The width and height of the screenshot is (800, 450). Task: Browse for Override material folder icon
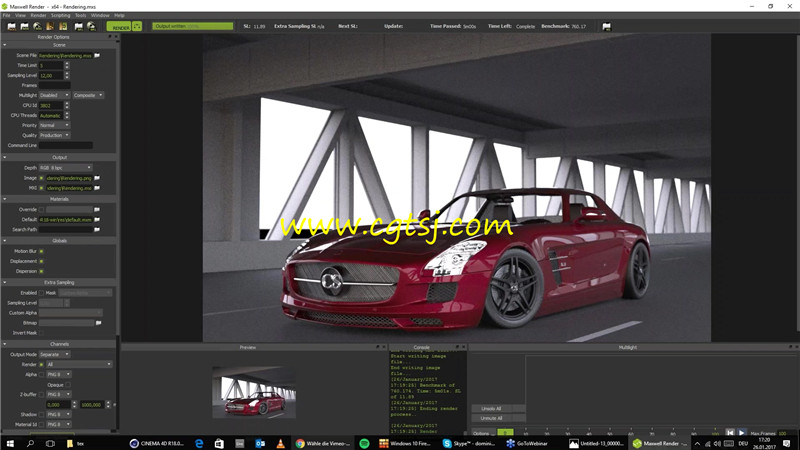tap(97, 209)
